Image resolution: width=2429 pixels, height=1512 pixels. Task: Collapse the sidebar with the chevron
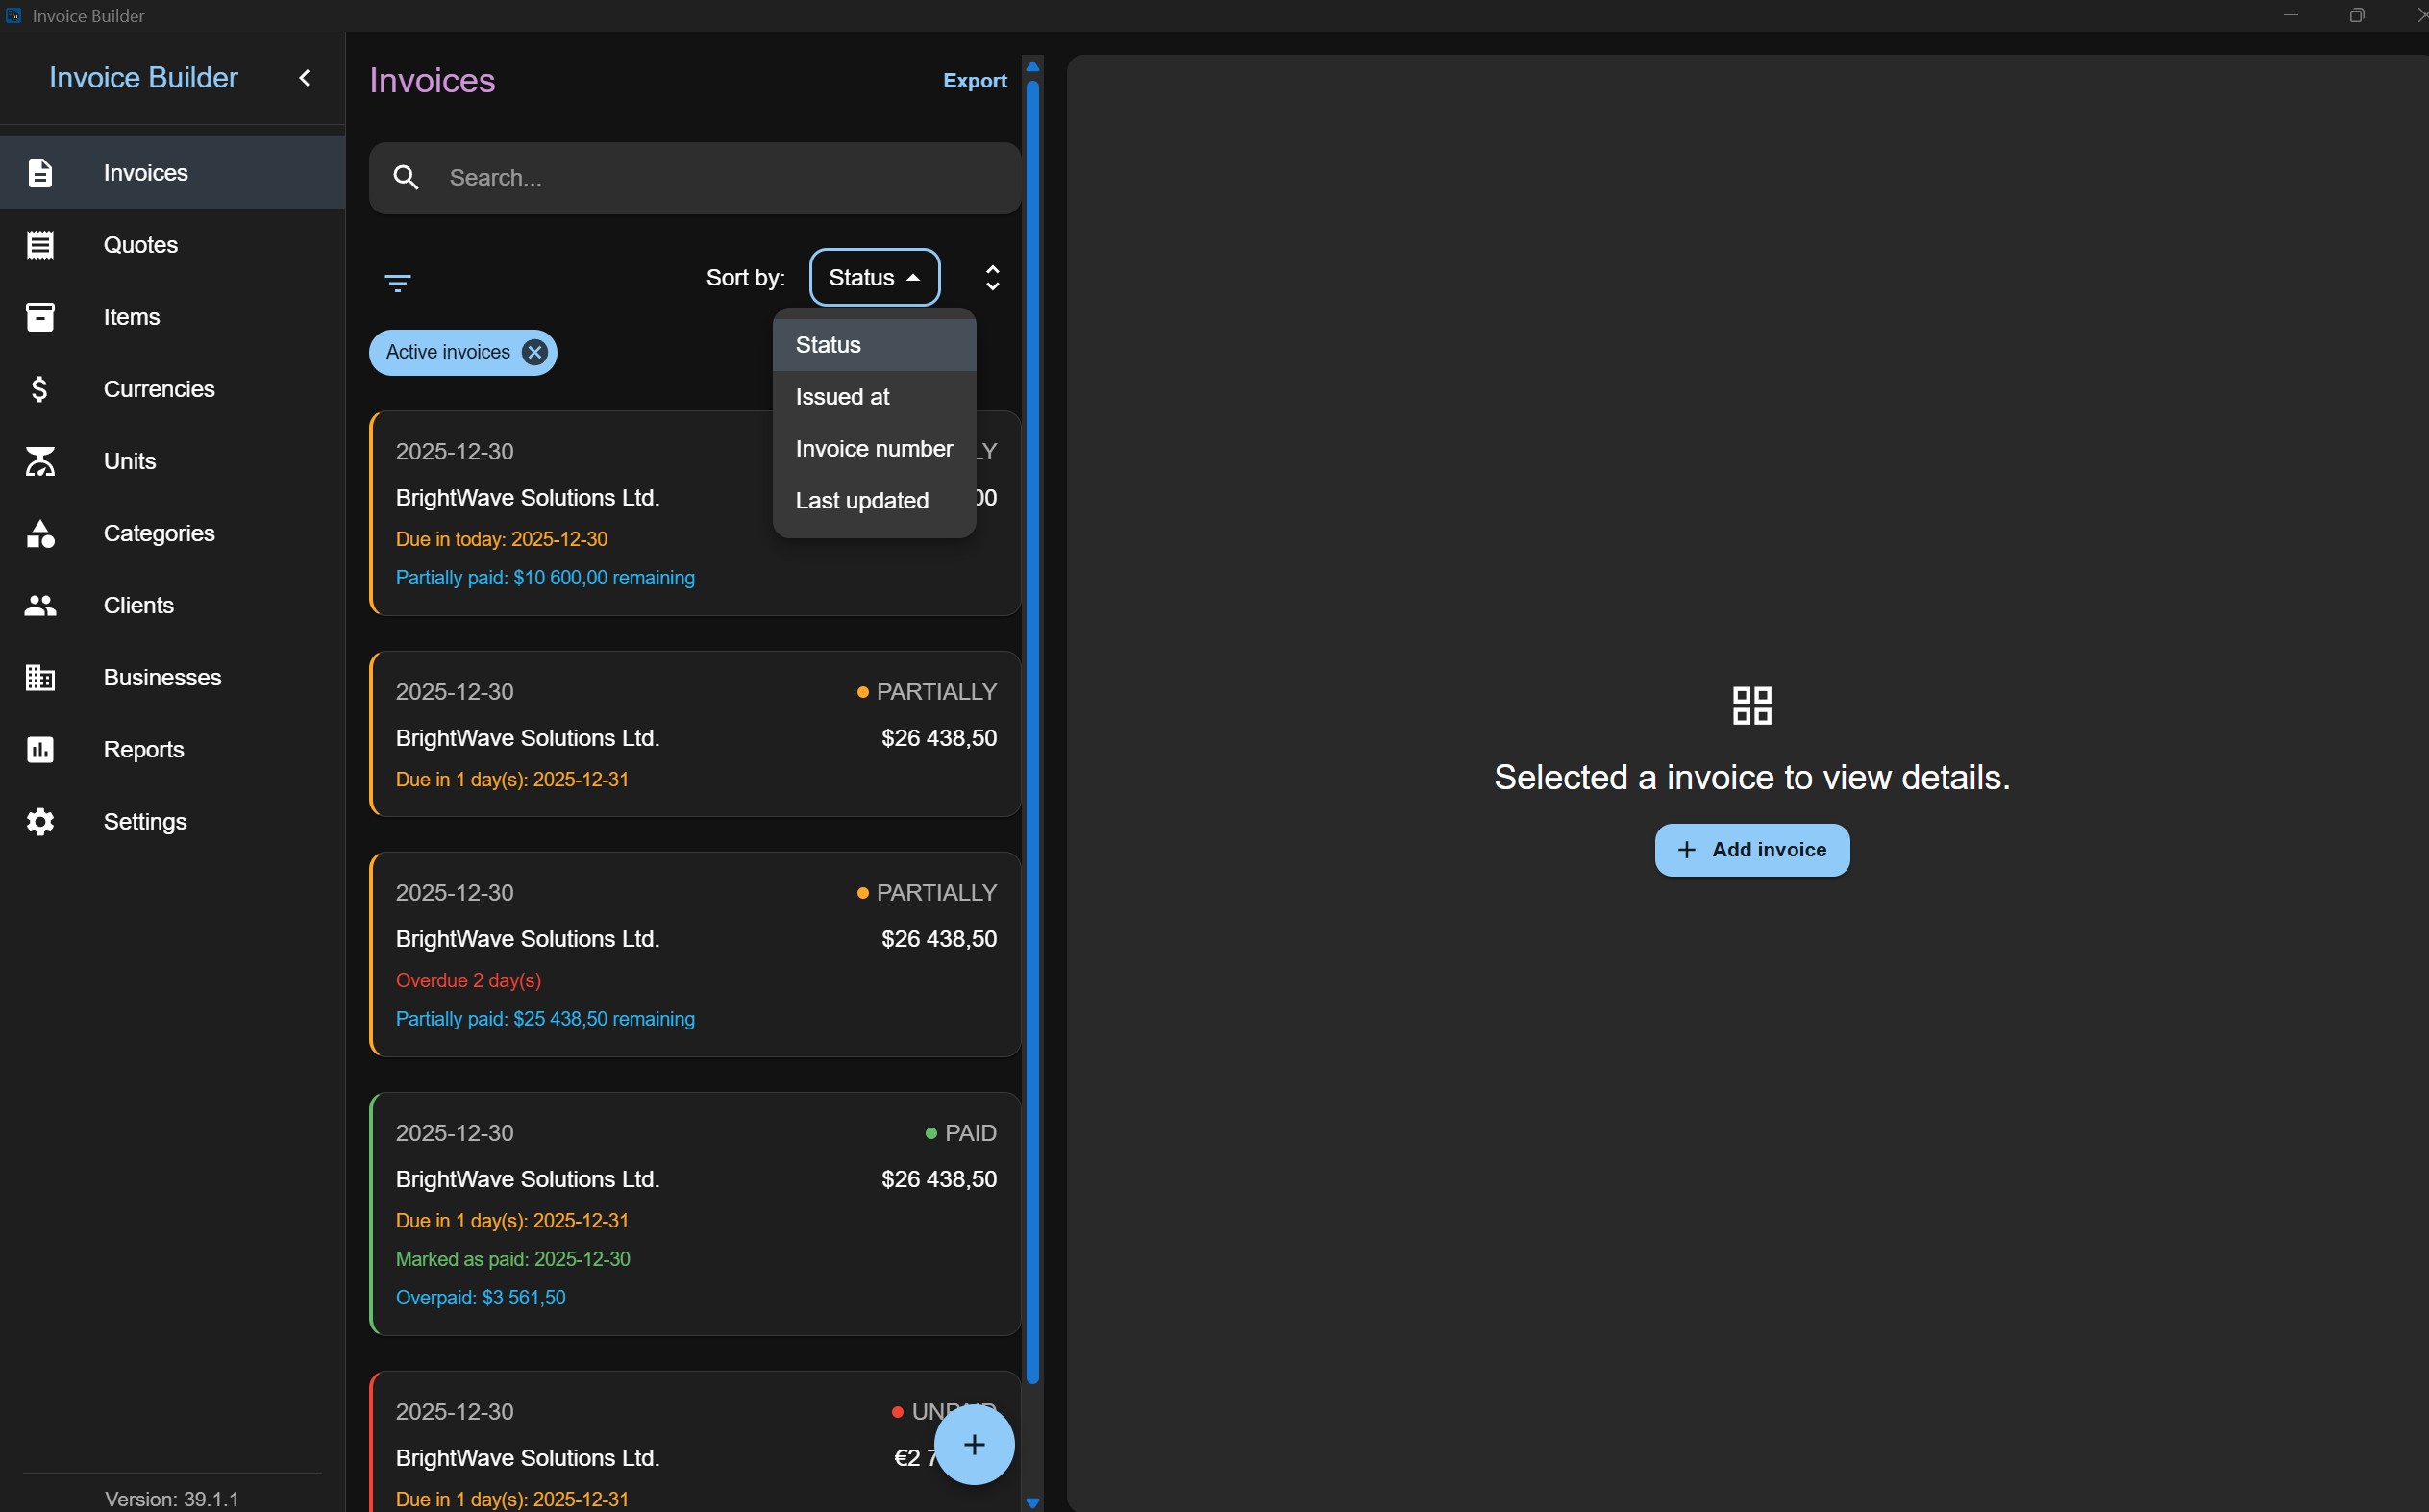(305, 77)
